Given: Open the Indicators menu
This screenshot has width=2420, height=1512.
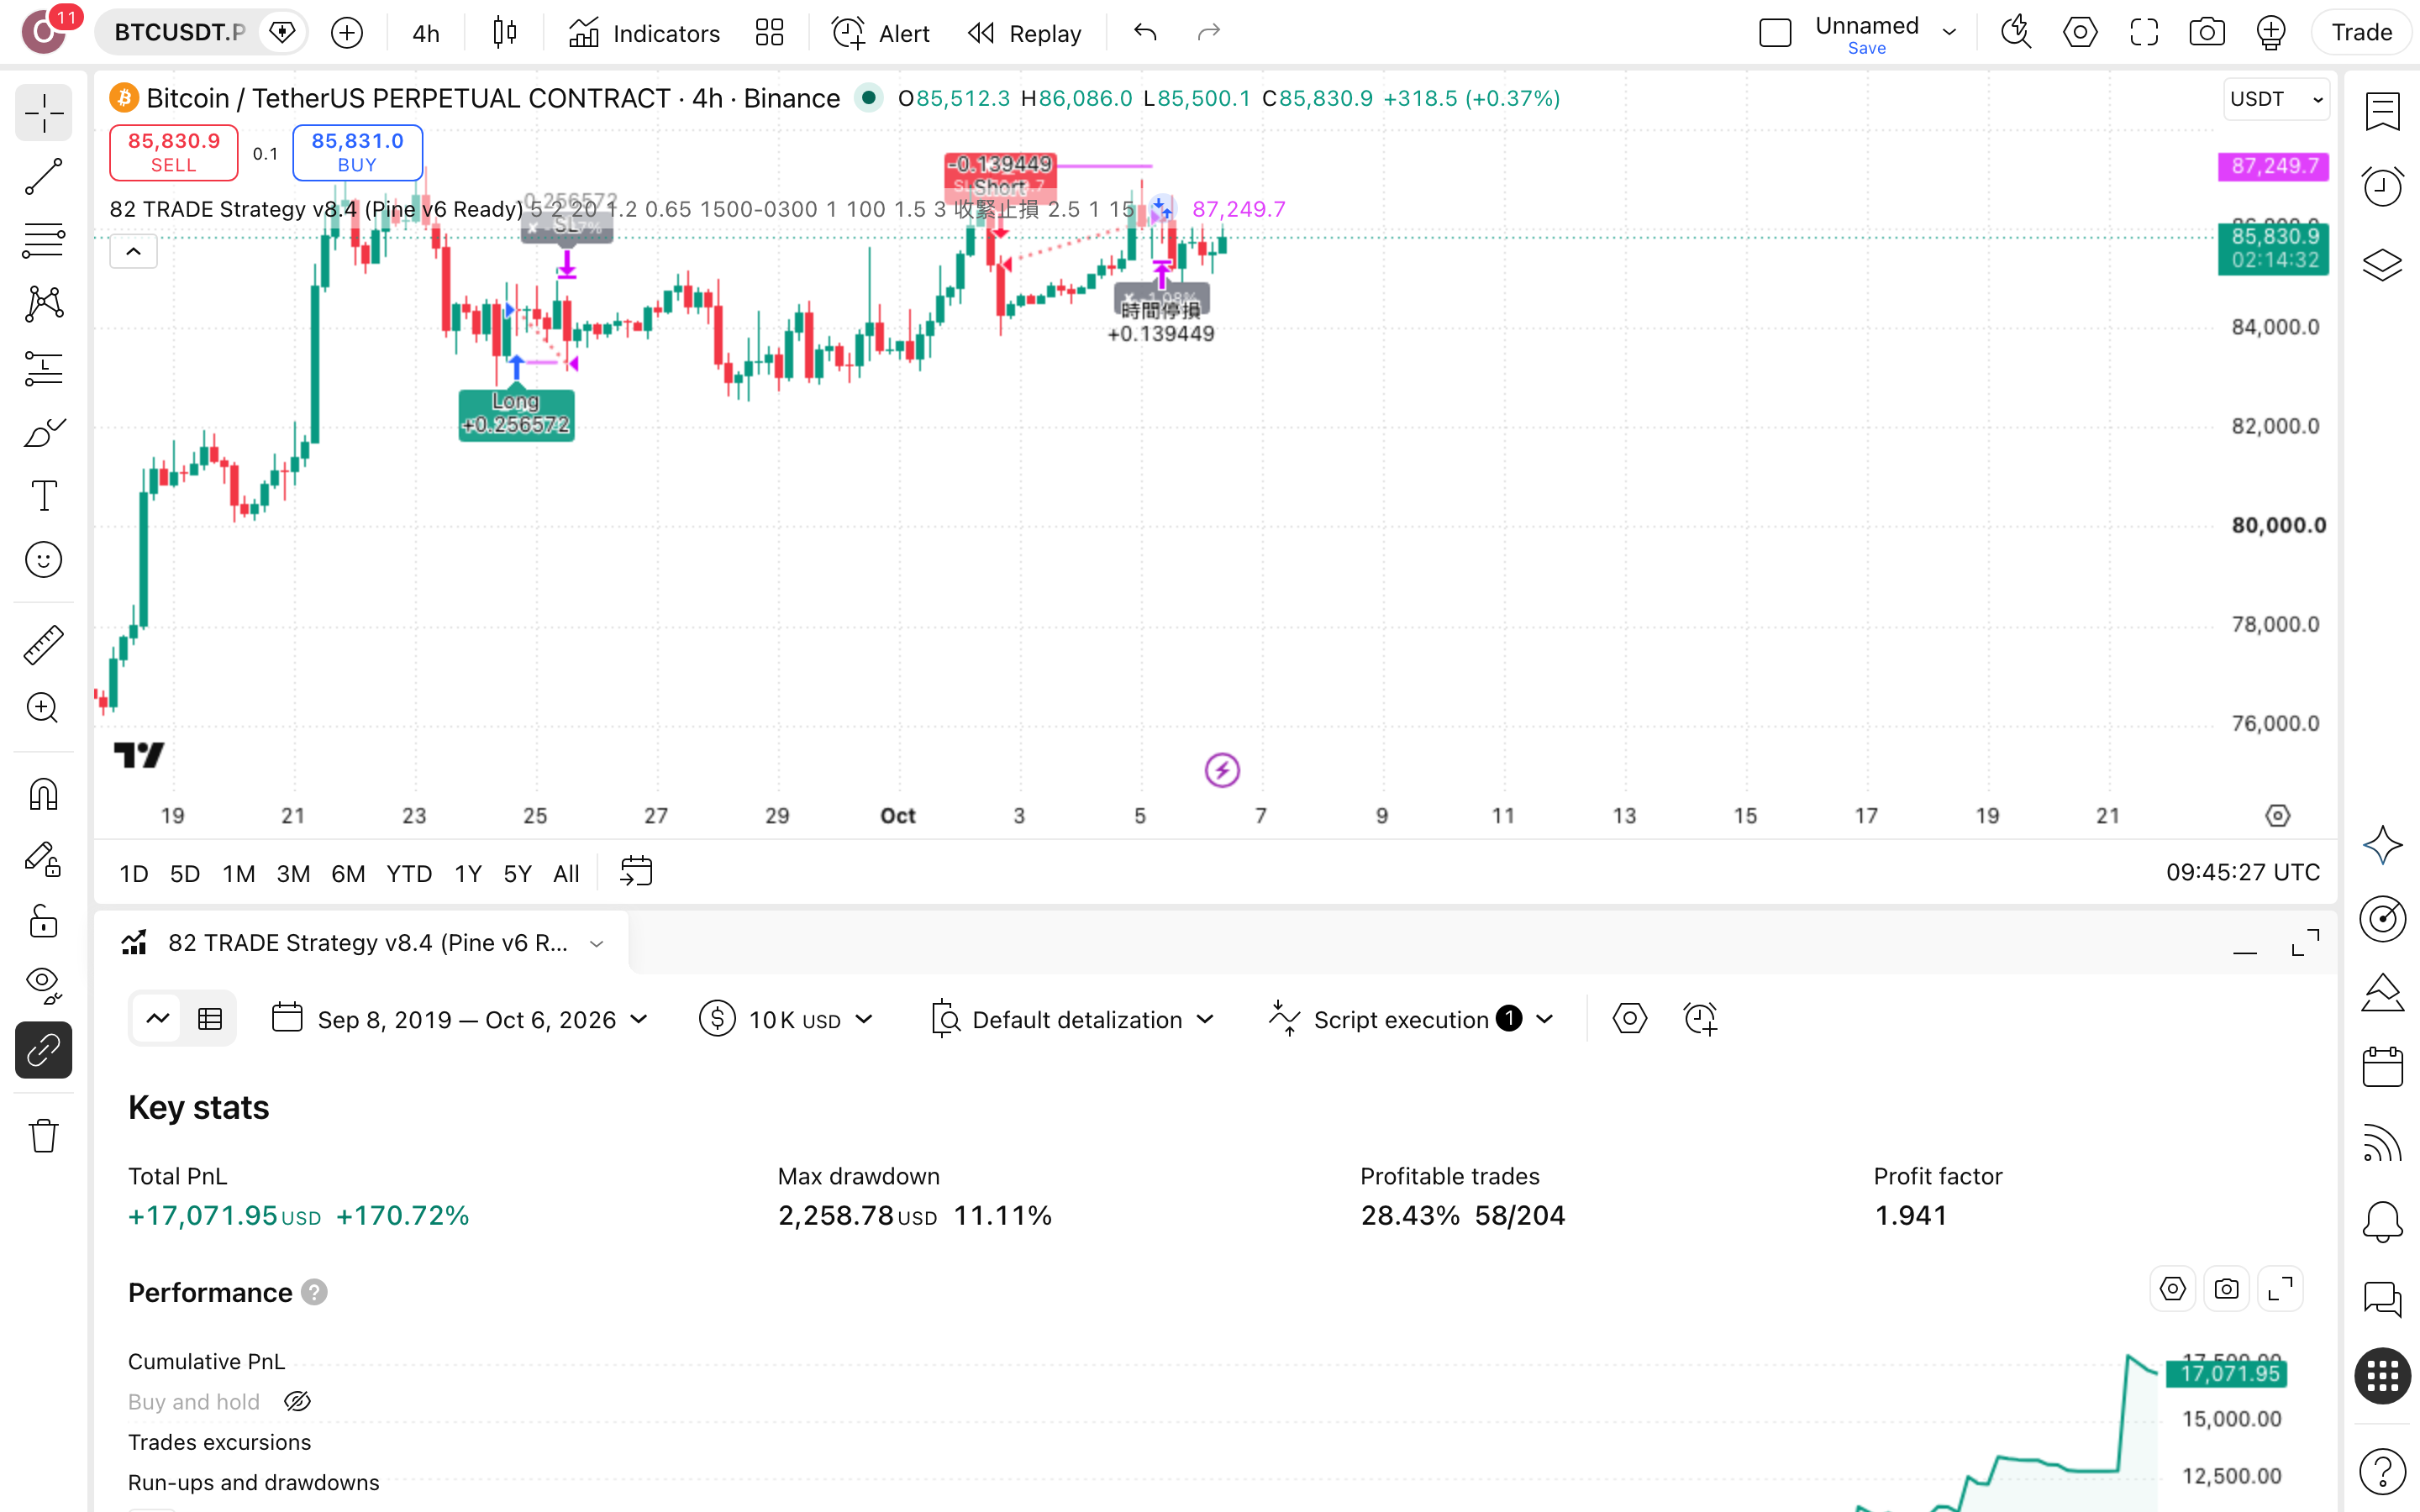Looking at the screenshot, I should tap(644, 33).
